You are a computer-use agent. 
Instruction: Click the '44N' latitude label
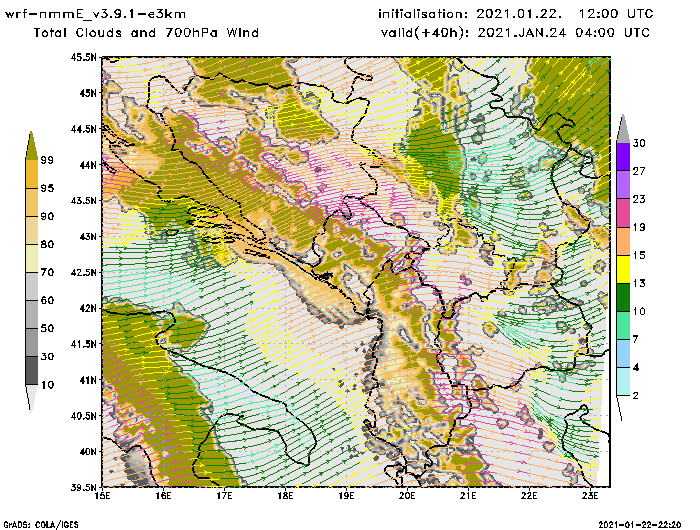point(88,165)
